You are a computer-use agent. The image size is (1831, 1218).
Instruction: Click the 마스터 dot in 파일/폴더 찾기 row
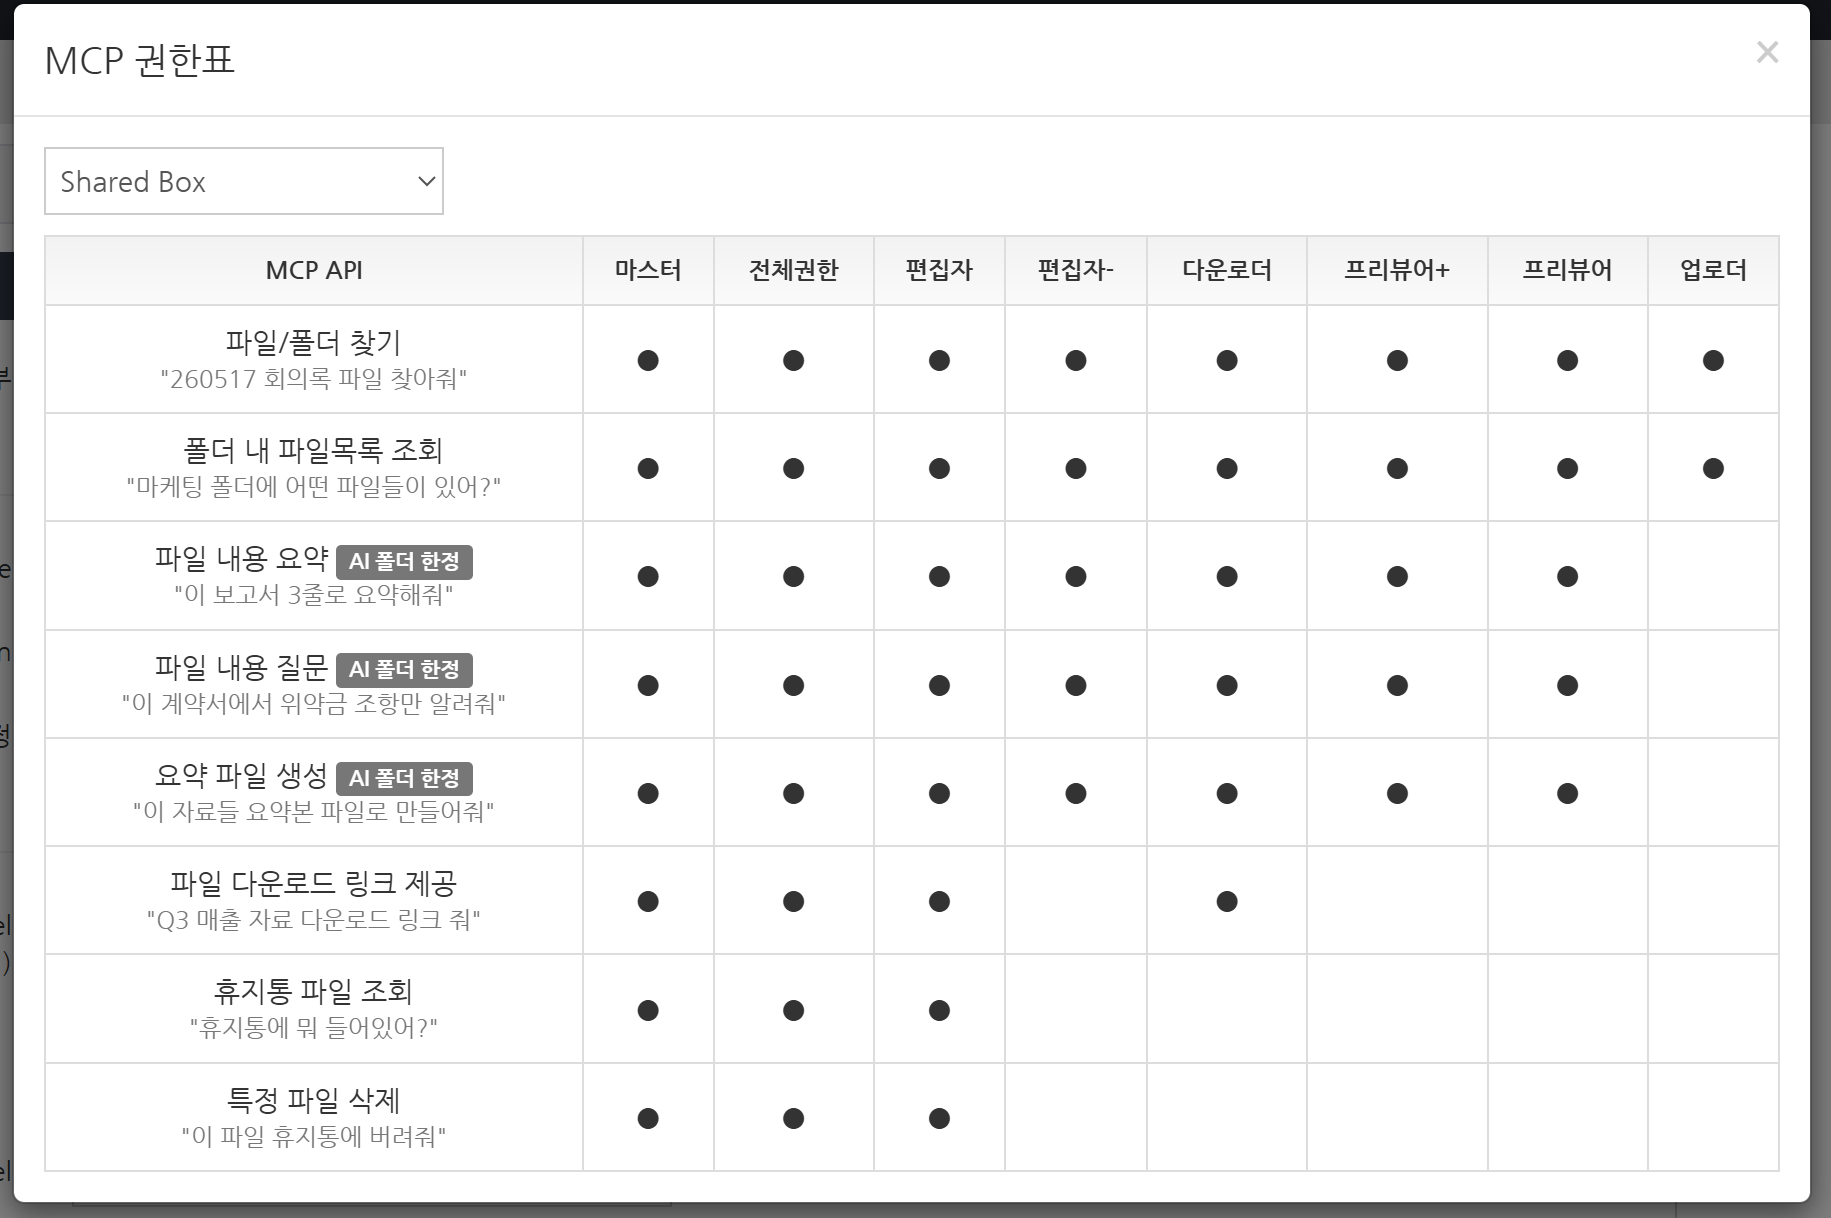(x=648, y=360)
